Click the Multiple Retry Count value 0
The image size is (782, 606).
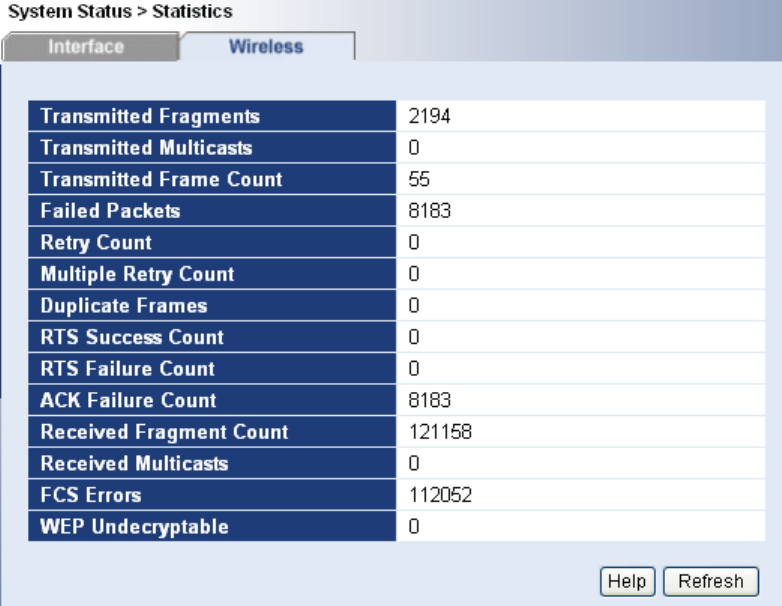(414, 274)
